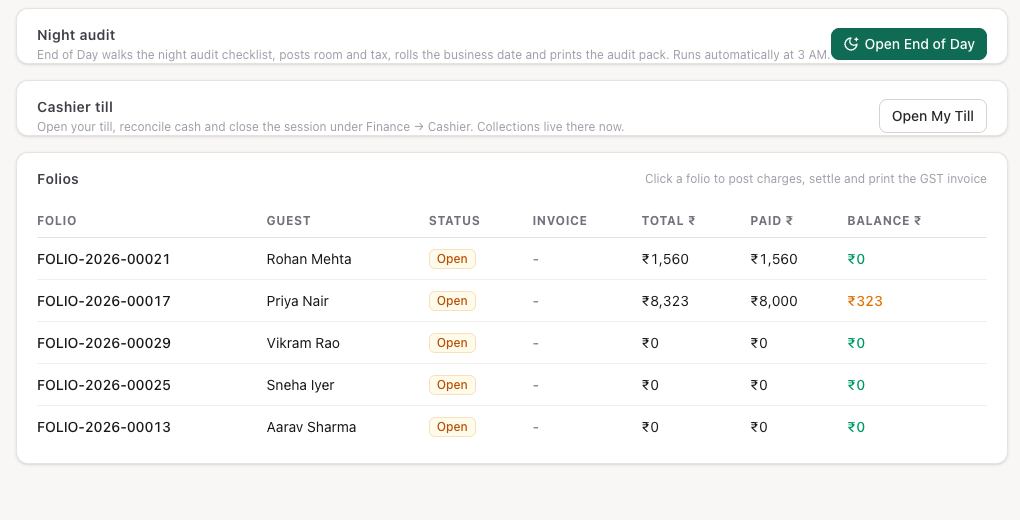Click the FOLIO column header
Image resolution: width=1020 pixels, height=520 pixels.
click(57, 221)
